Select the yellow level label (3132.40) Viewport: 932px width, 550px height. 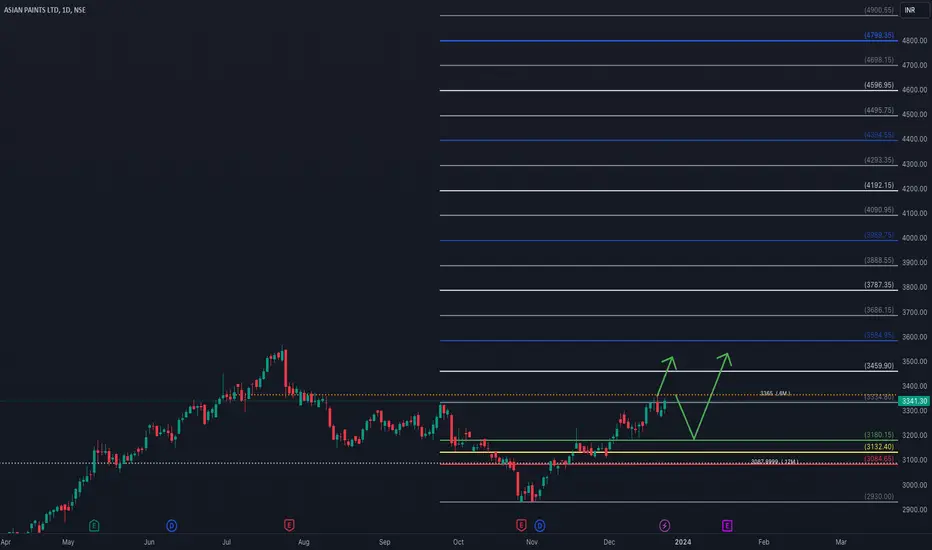879,447
